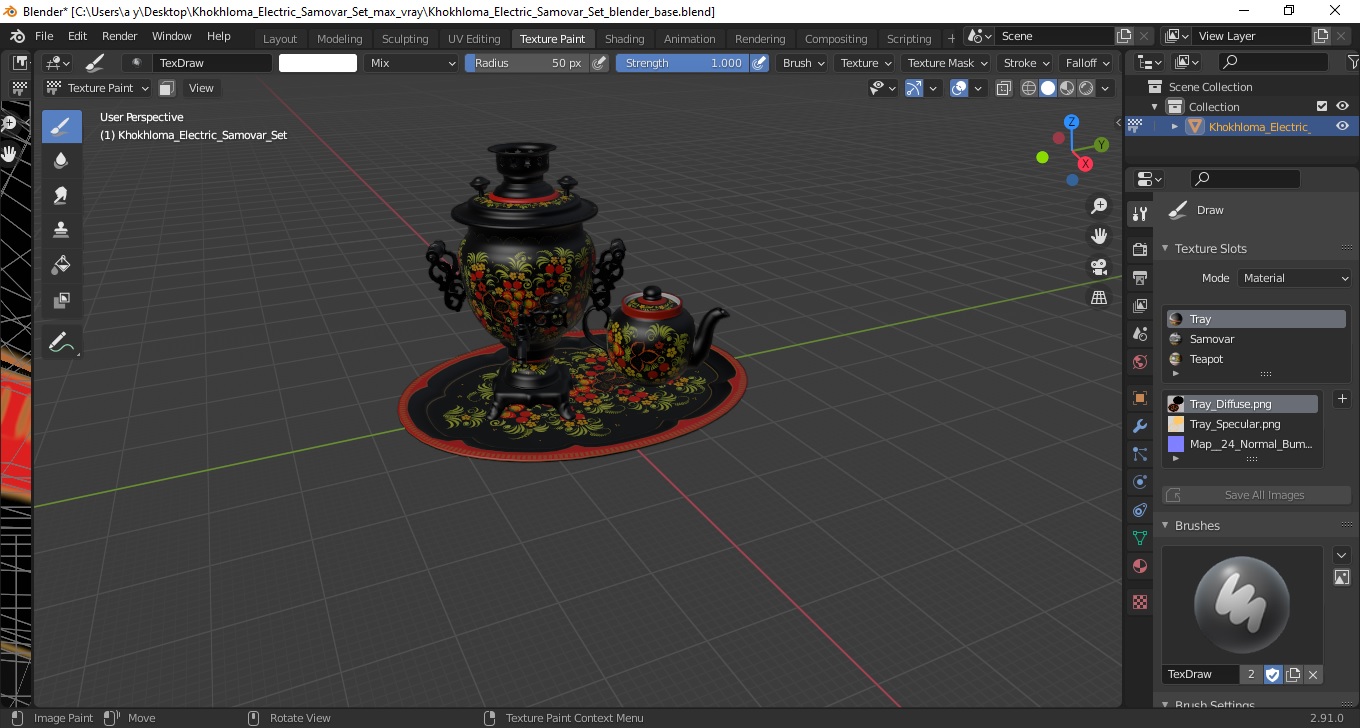Open the Stroke dropdown

1026,63
